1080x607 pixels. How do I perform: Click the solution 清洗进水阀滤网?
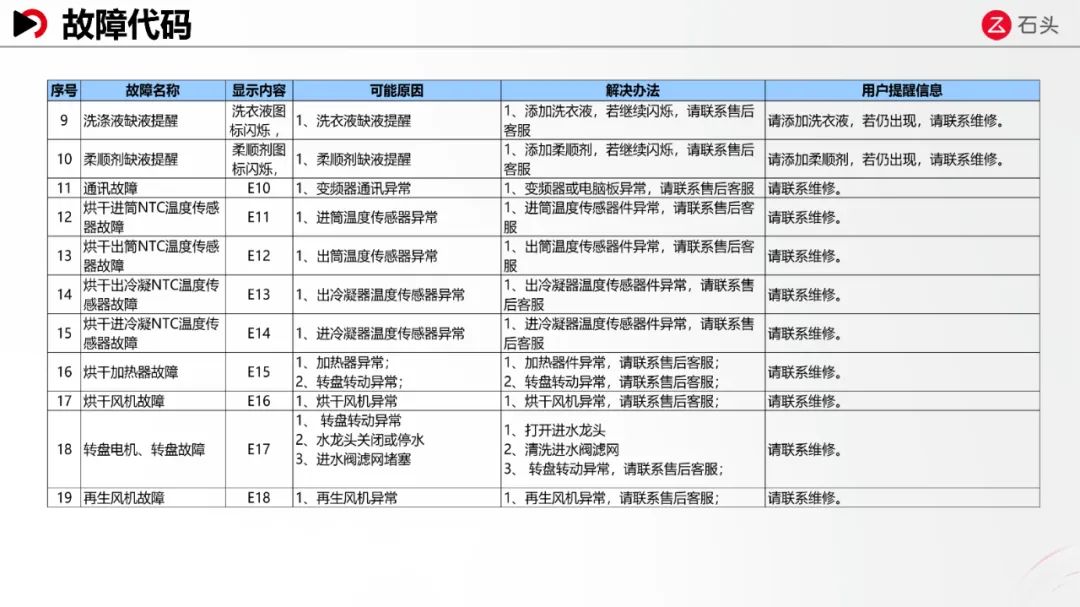tap(572, 449)
